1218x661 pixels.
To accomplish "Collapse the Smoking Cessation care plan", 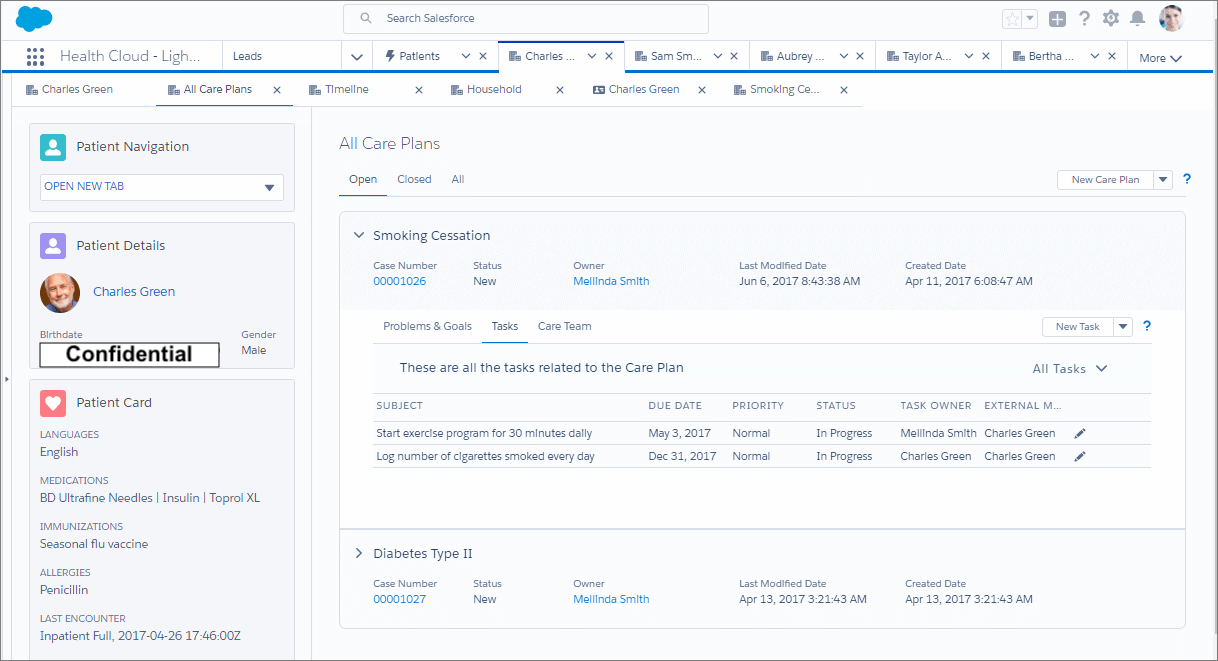I will (359, 236).
